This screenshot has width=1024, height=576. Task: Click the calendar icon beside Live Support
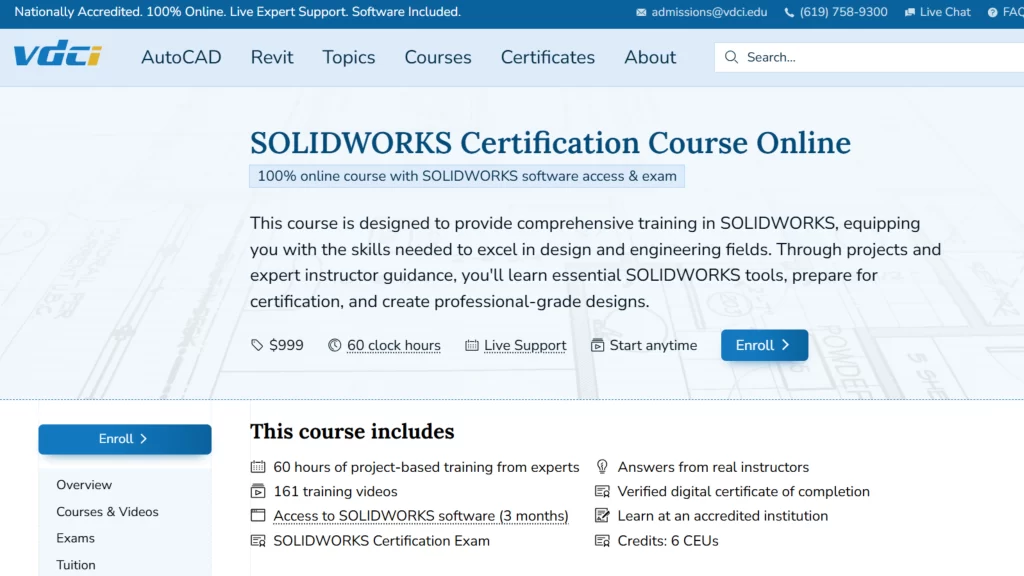pos(472,345)
